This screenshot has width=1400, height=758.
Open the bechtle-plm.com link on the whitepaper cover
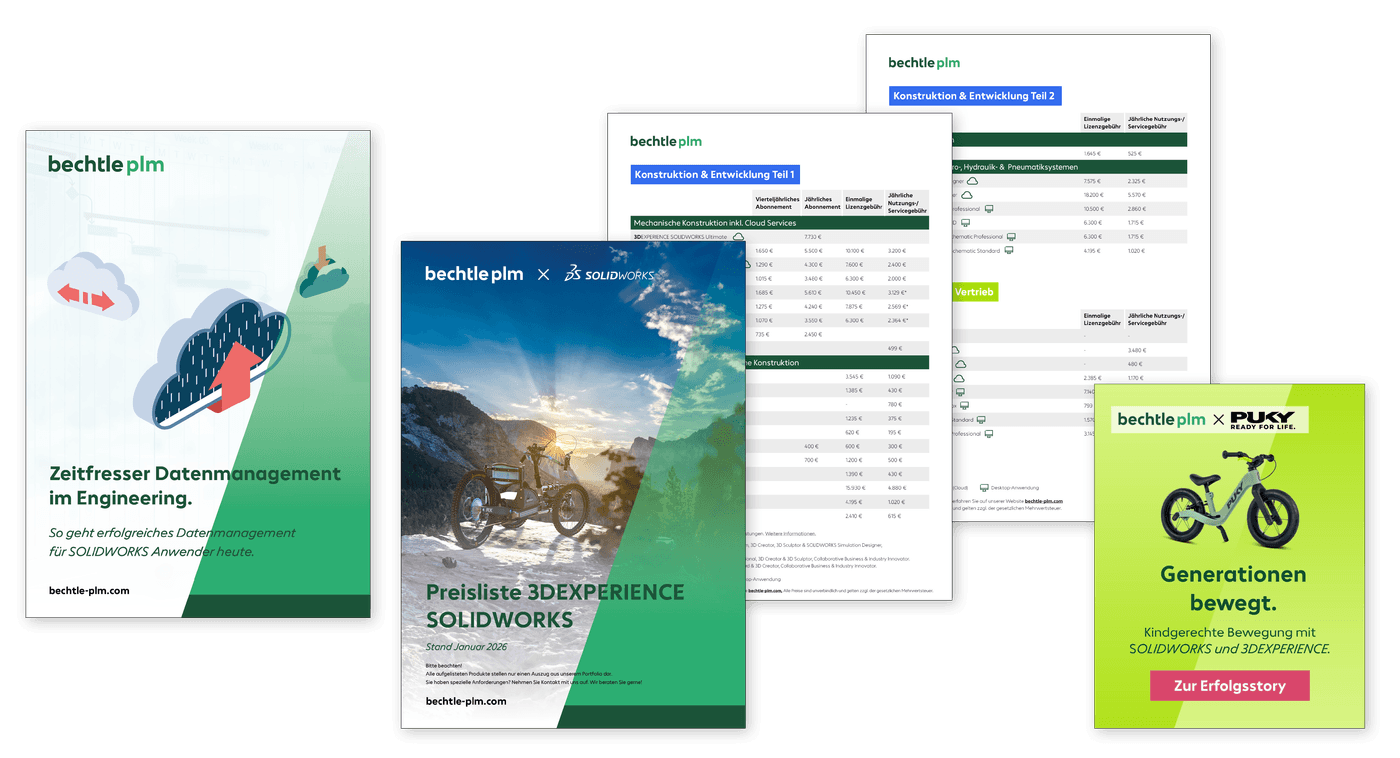pyautogui.click(x=89, y=590)
